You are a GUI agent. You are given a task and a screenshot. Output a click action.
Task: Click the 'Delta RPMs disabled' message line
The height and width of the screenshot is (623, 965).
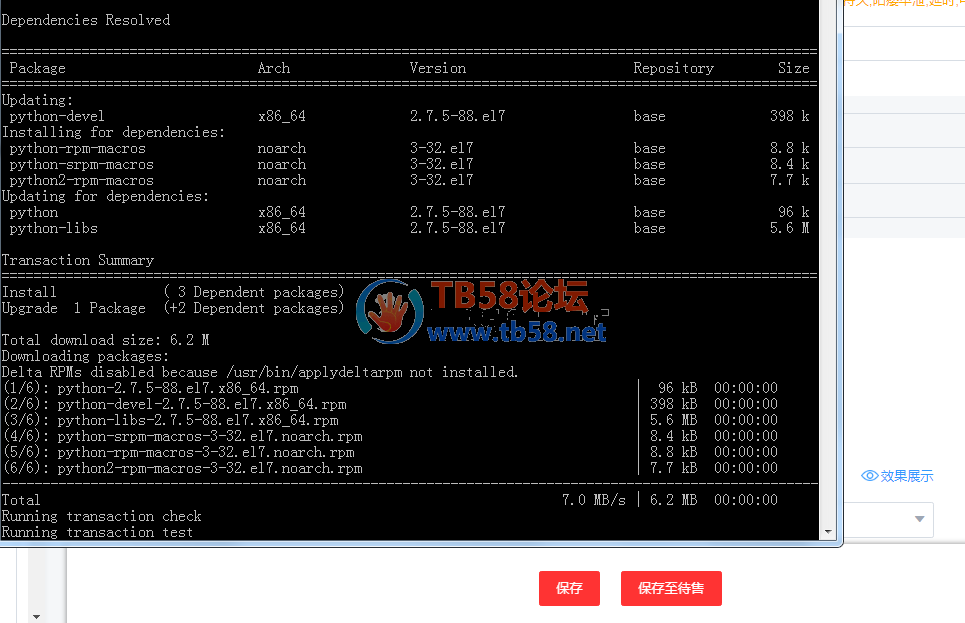[260, 372]
